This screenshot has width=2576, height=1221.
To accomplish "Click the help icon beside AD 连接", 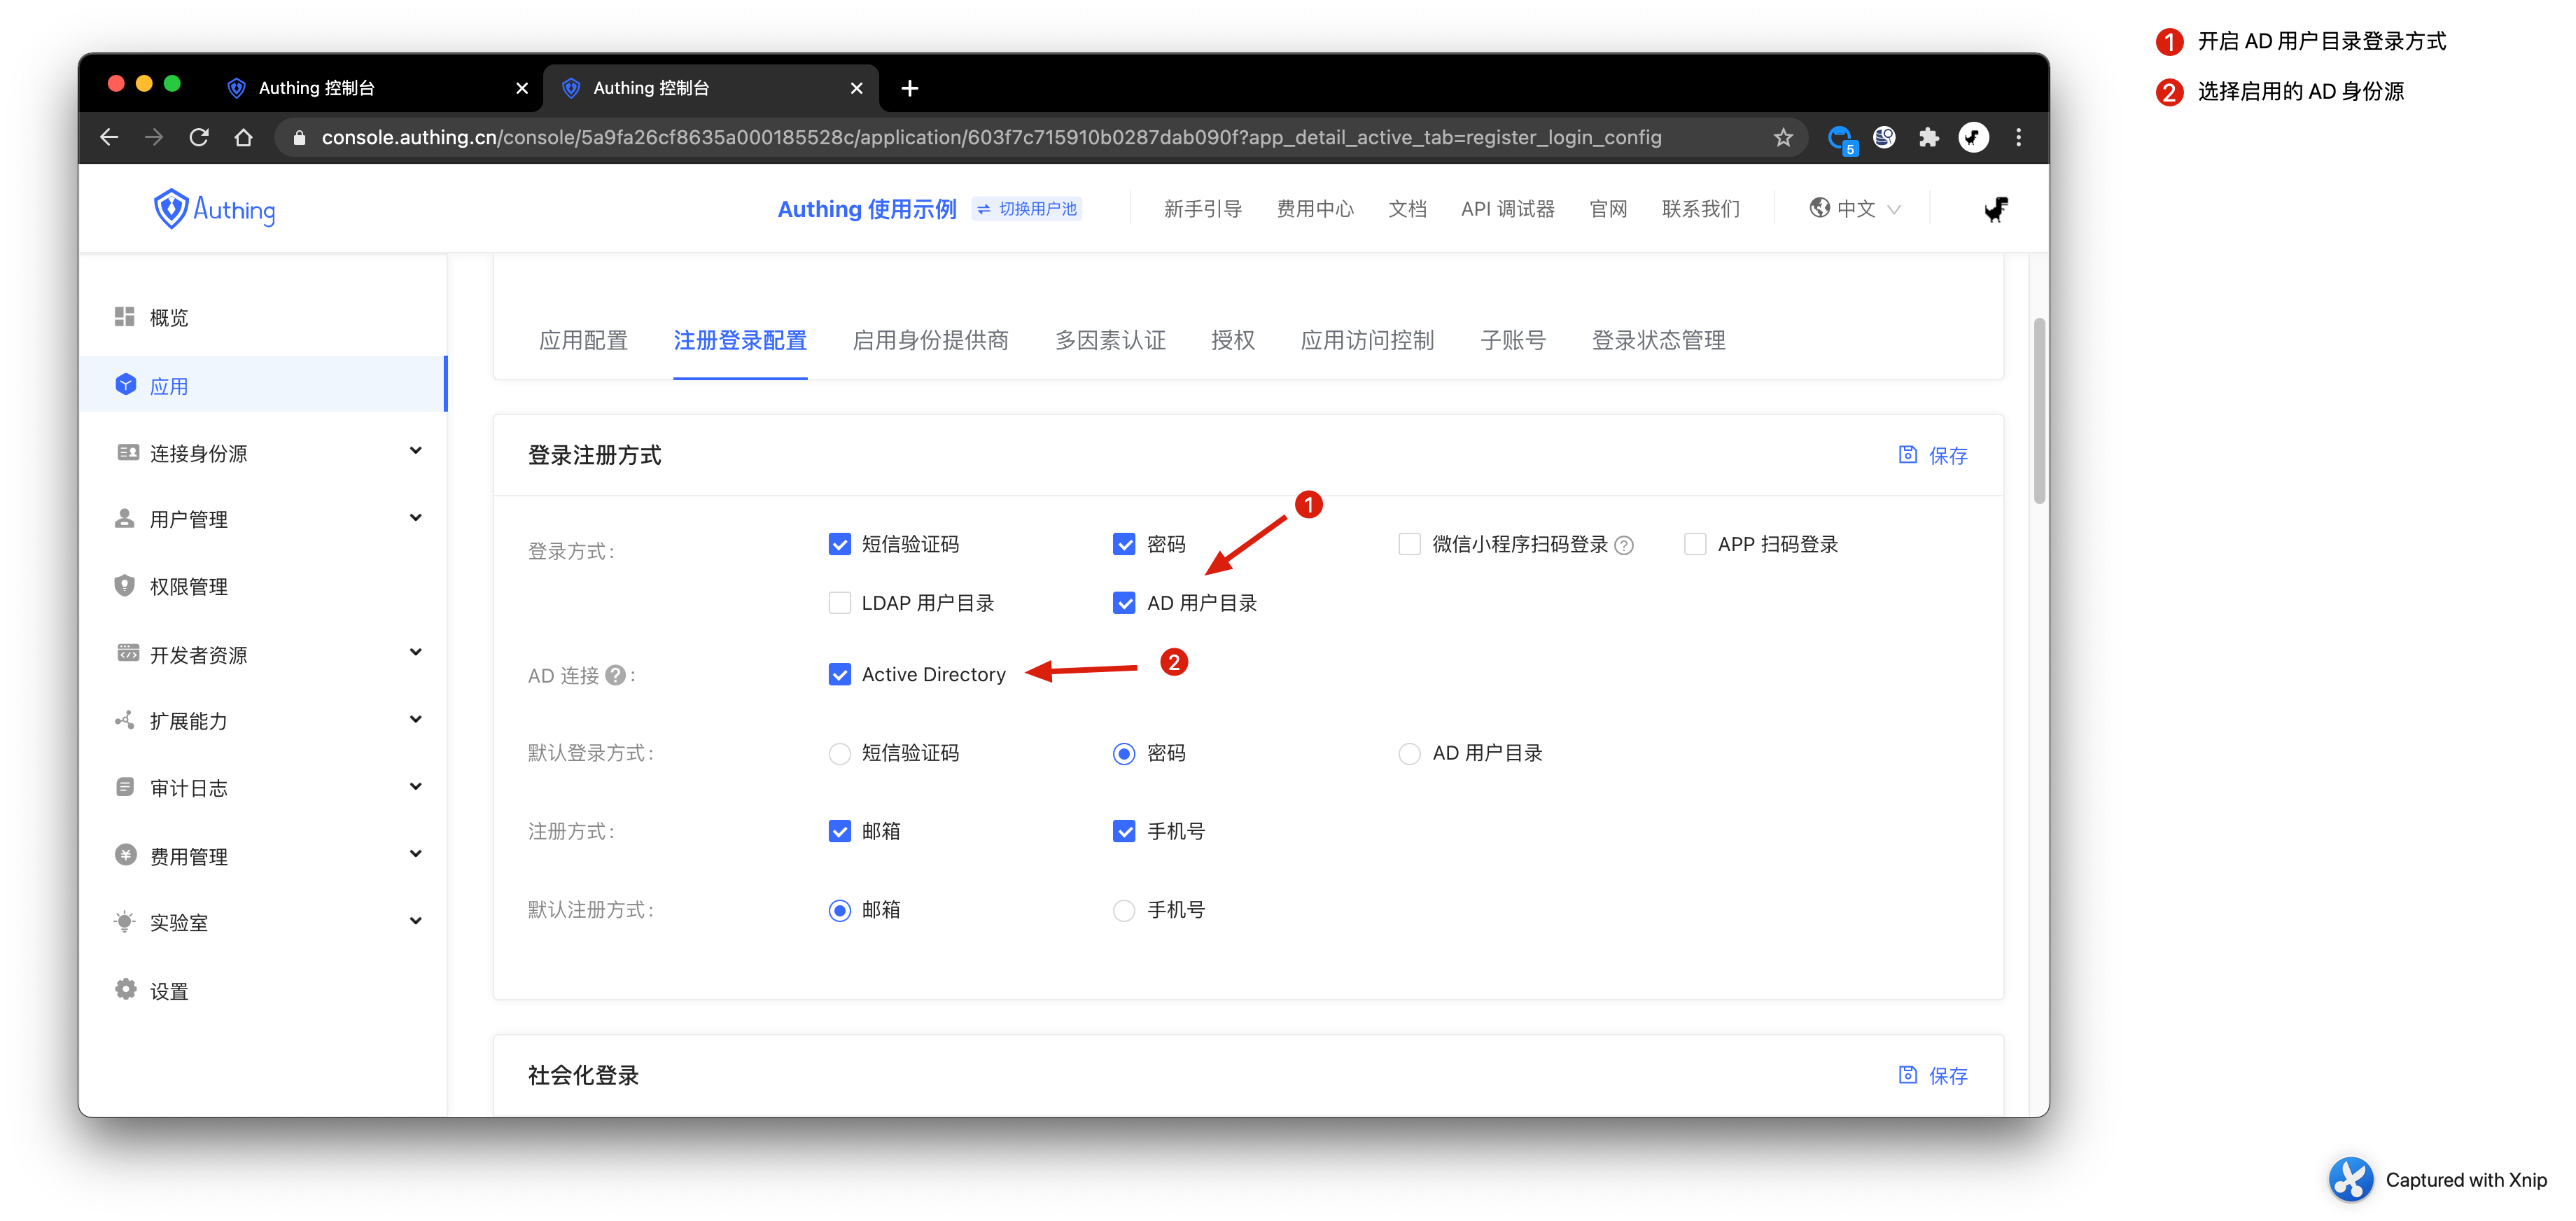I will [616, 675].
